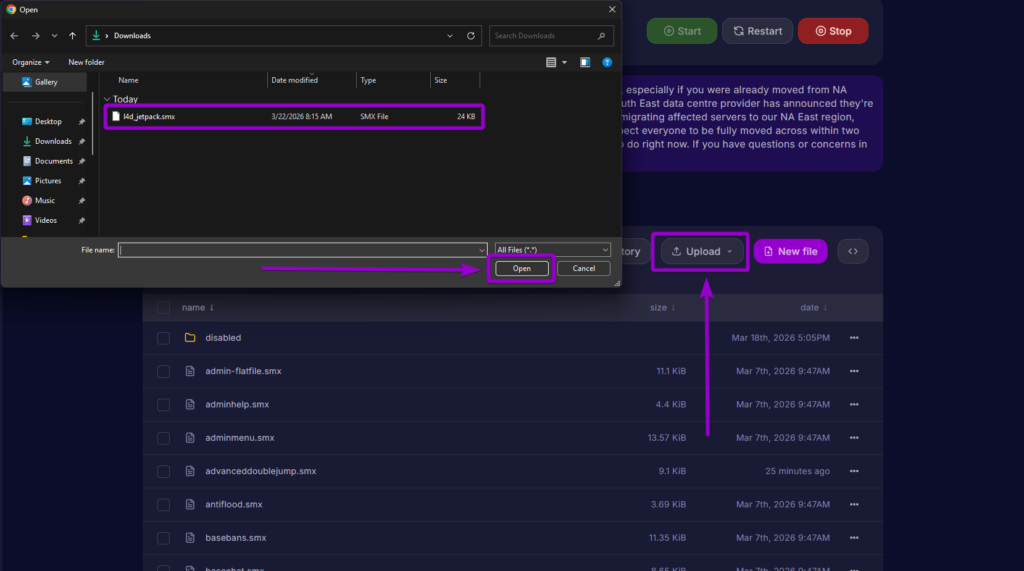Open more options for advanceddoublejump.smx
This screenshot has height=571, width=1024.
(x=854, y=471)
